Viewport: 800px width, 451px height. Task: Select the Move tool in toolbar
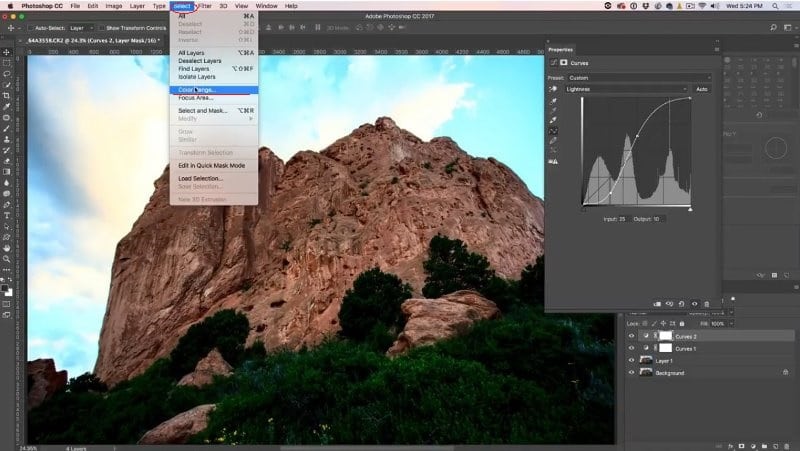tap(7, 52)
